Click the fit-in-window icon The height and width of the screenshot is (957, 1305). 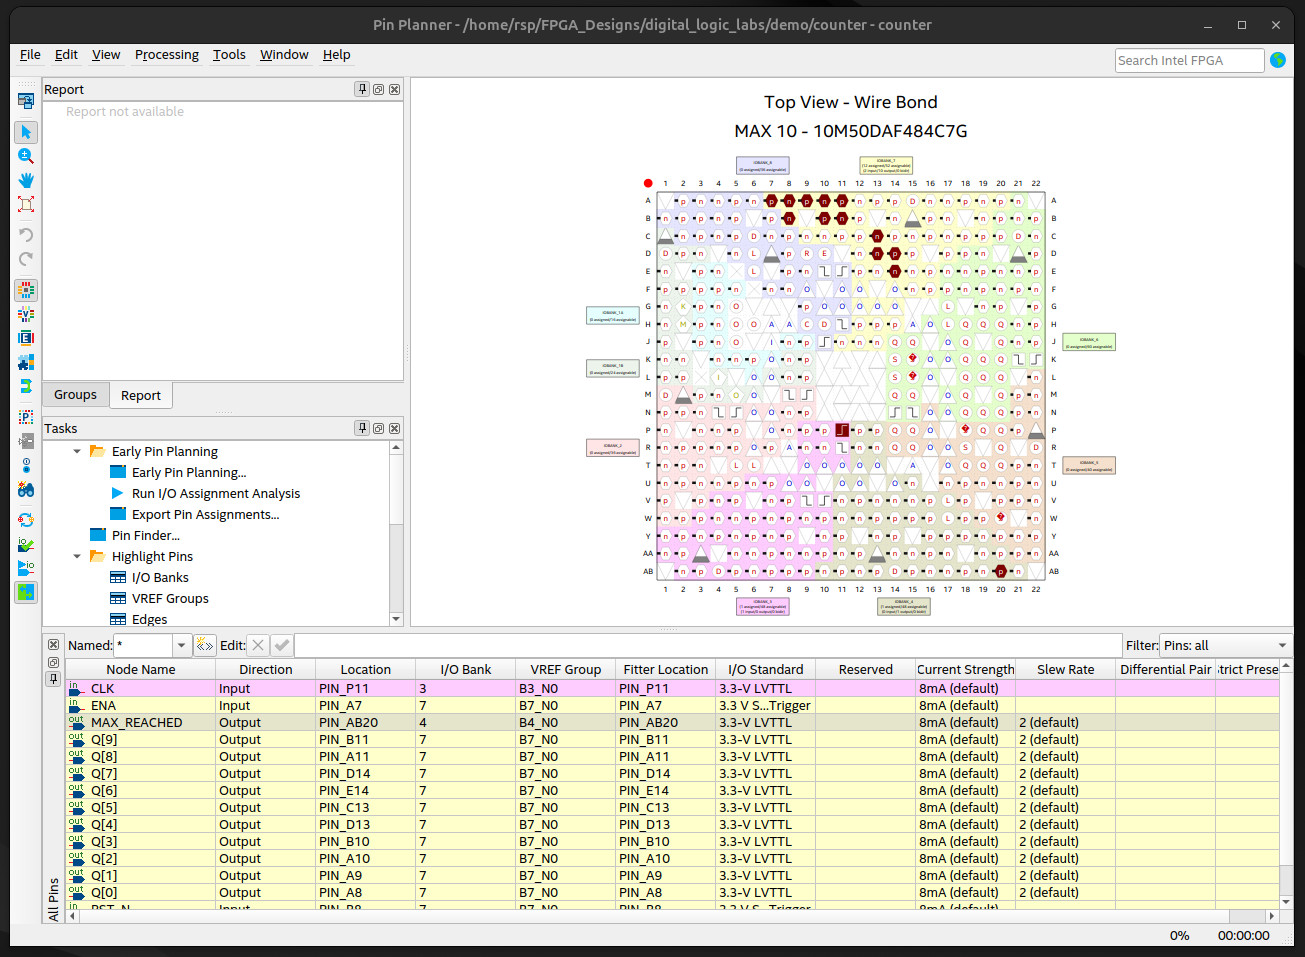(26, 204)
